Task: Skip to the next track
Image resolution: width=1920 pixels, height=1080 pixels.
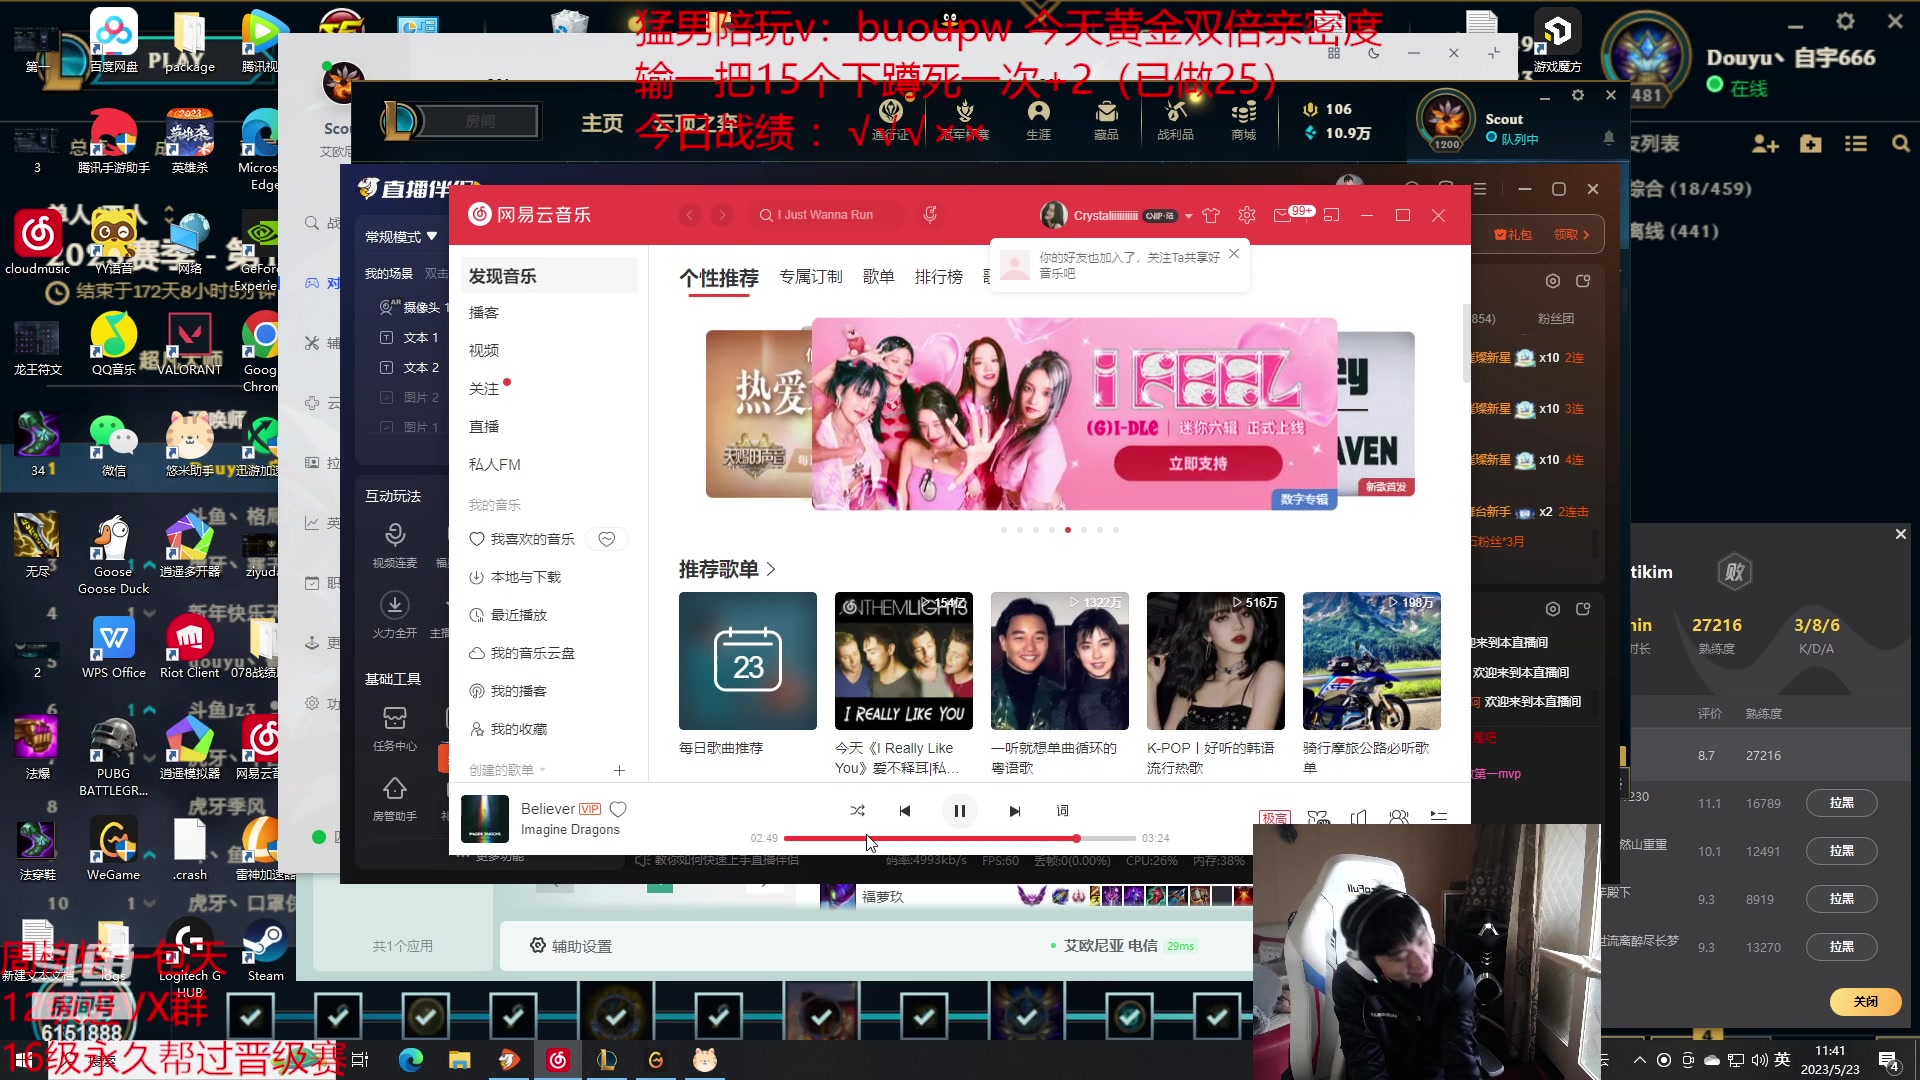Action: [1014, 811]
